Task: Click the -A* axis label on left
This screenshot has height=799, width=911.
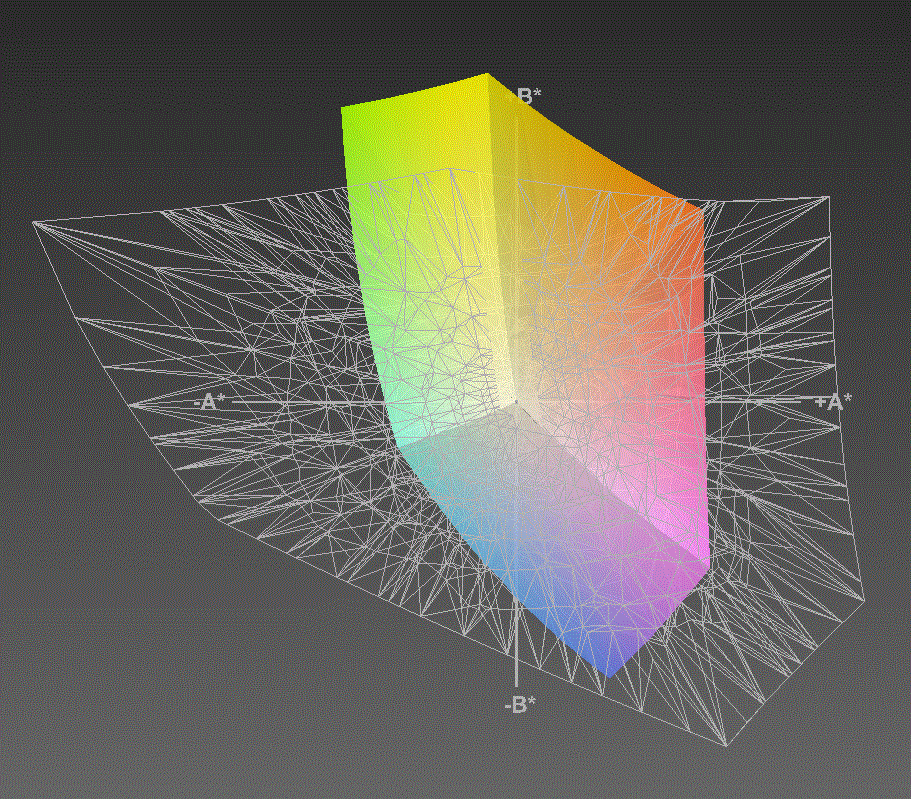Action: (x=210, y=402)
